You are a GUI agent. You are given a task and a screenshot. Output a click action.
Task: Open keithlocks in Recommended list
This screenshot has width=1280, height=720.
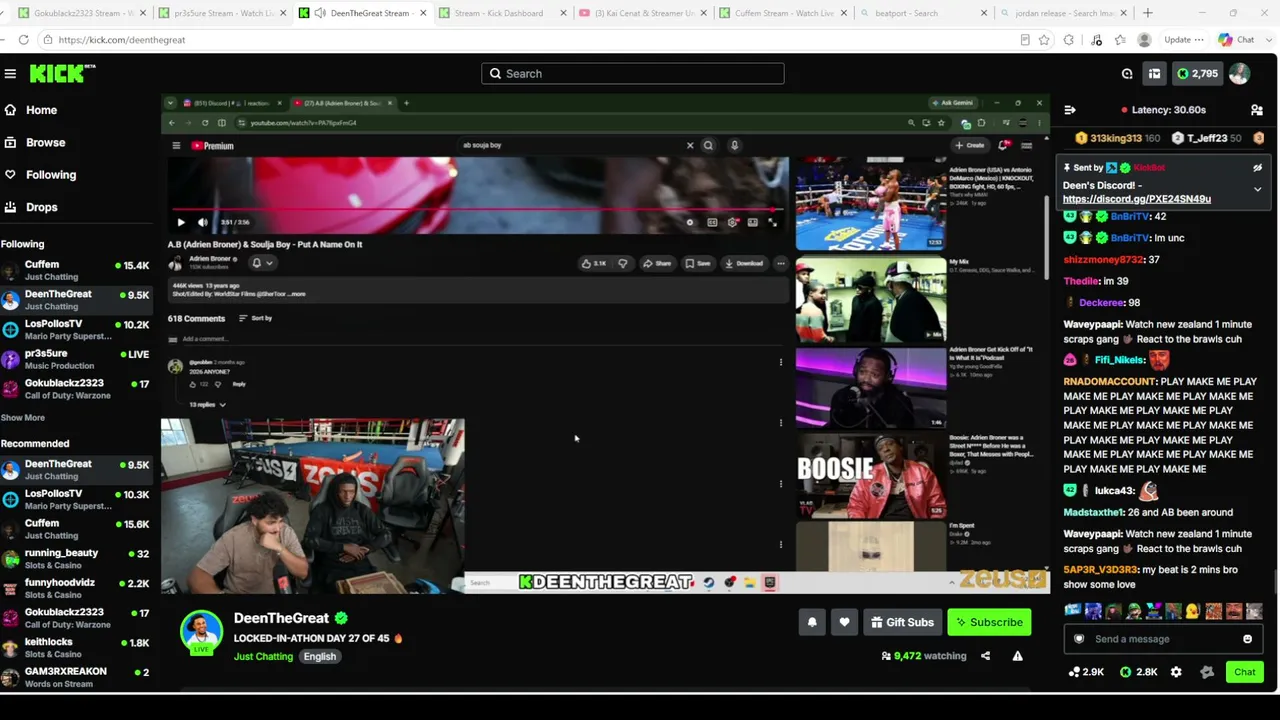click(76, 647)
